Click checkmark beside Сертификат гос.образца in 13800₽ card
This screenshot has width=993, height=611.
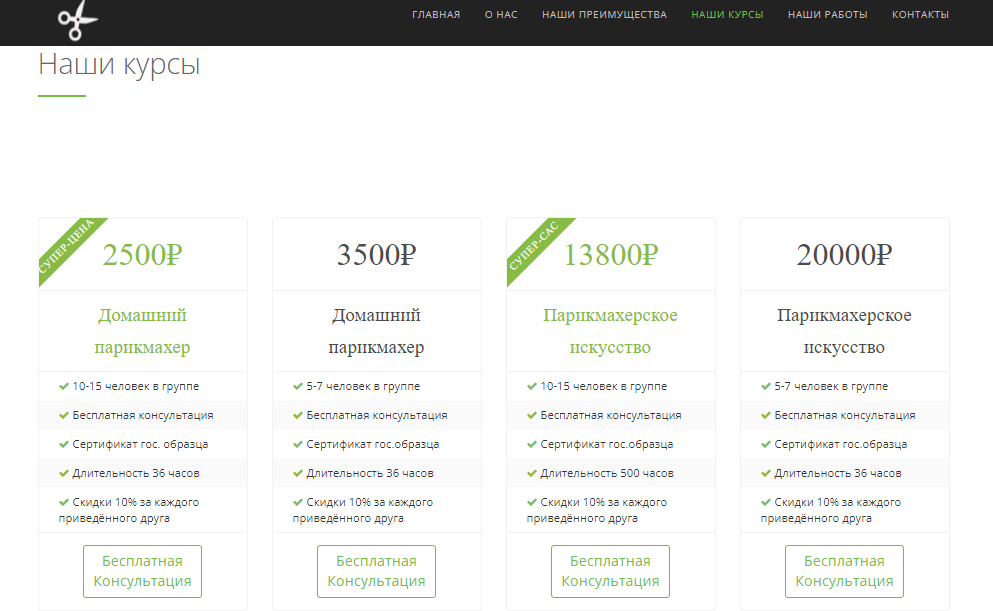coord(531,444)
